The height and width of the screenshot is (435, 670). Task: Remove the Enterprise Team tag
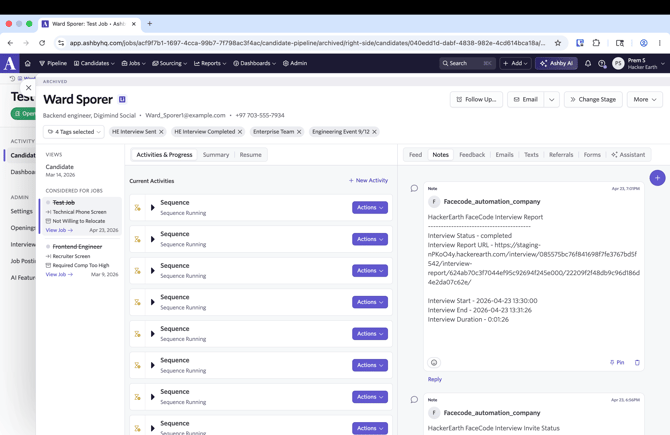coord(299,132)
